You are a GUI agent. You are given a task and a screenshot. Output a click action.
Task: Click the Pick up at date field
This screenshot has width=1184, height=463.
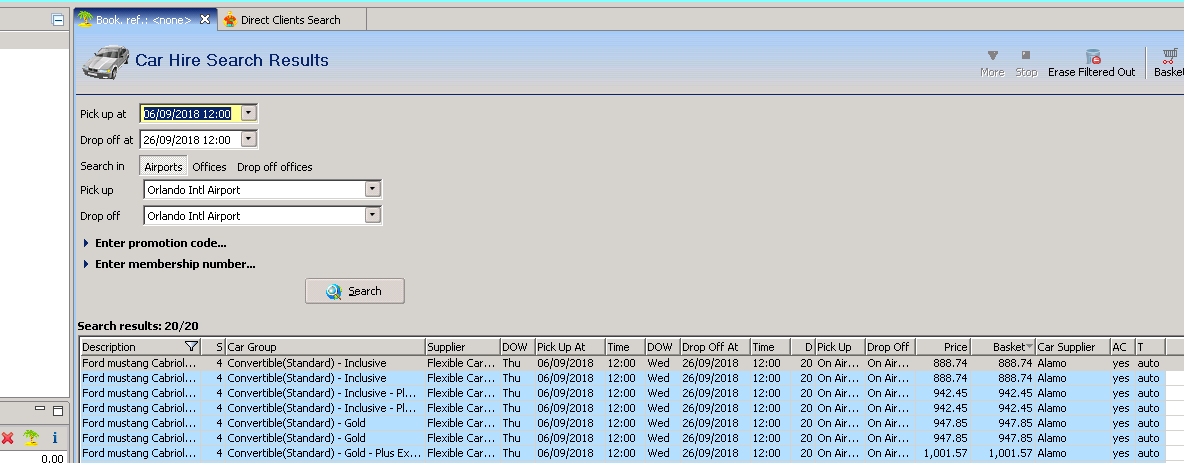(191, 113)
